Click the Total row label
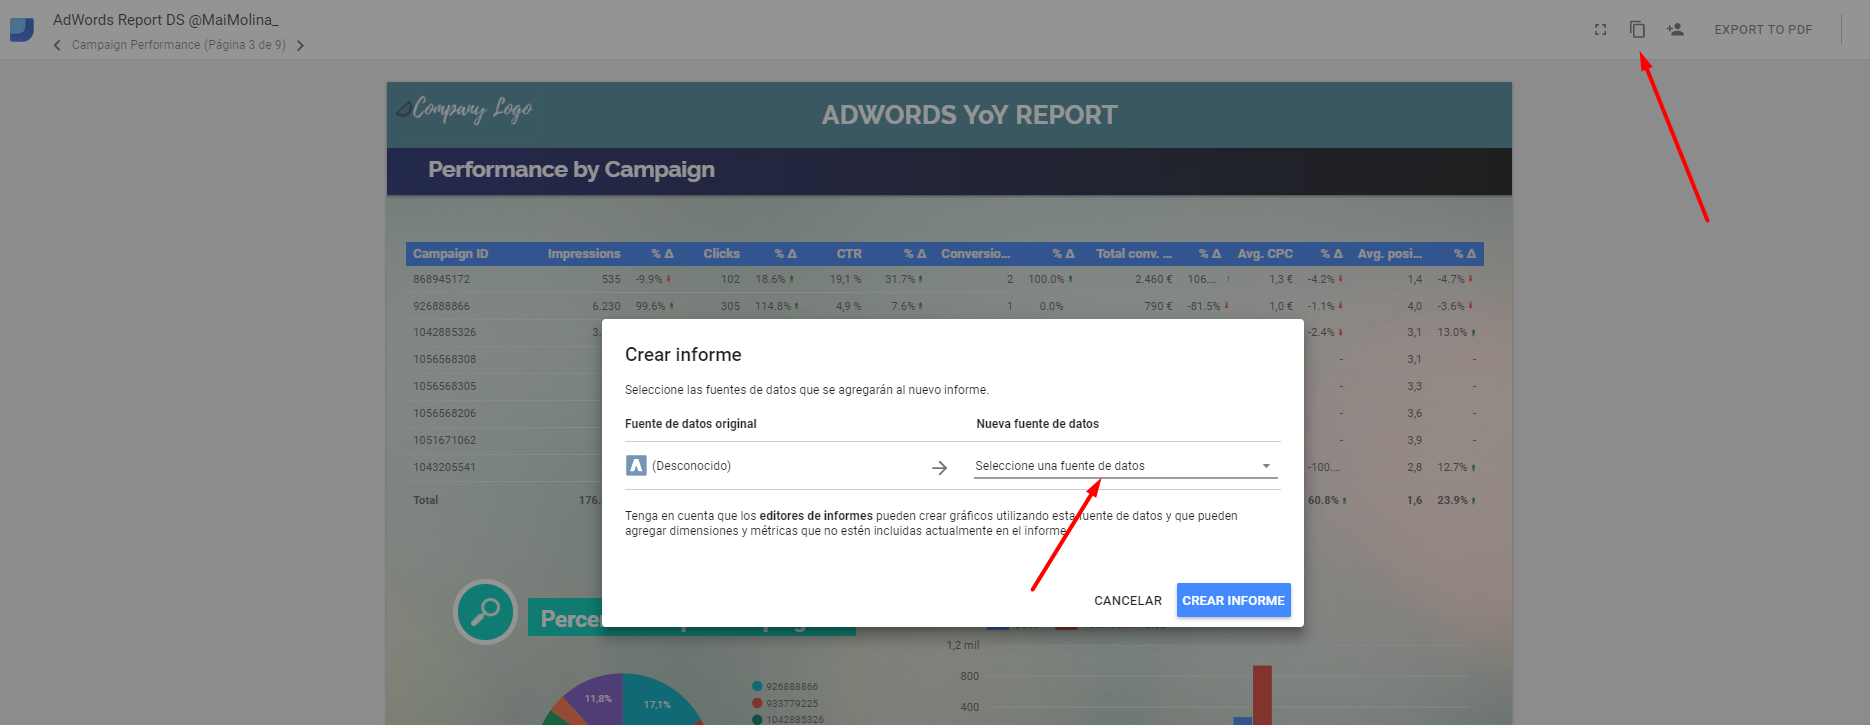The width and height of the screenshot is (1870, 725). pyautogui.click(x=426, y=500)
